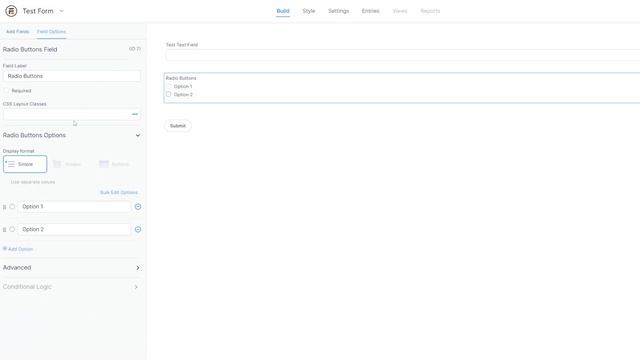The image size is (640, 360).
Task: Open the Style tab
Action: (x=309, y=11)
